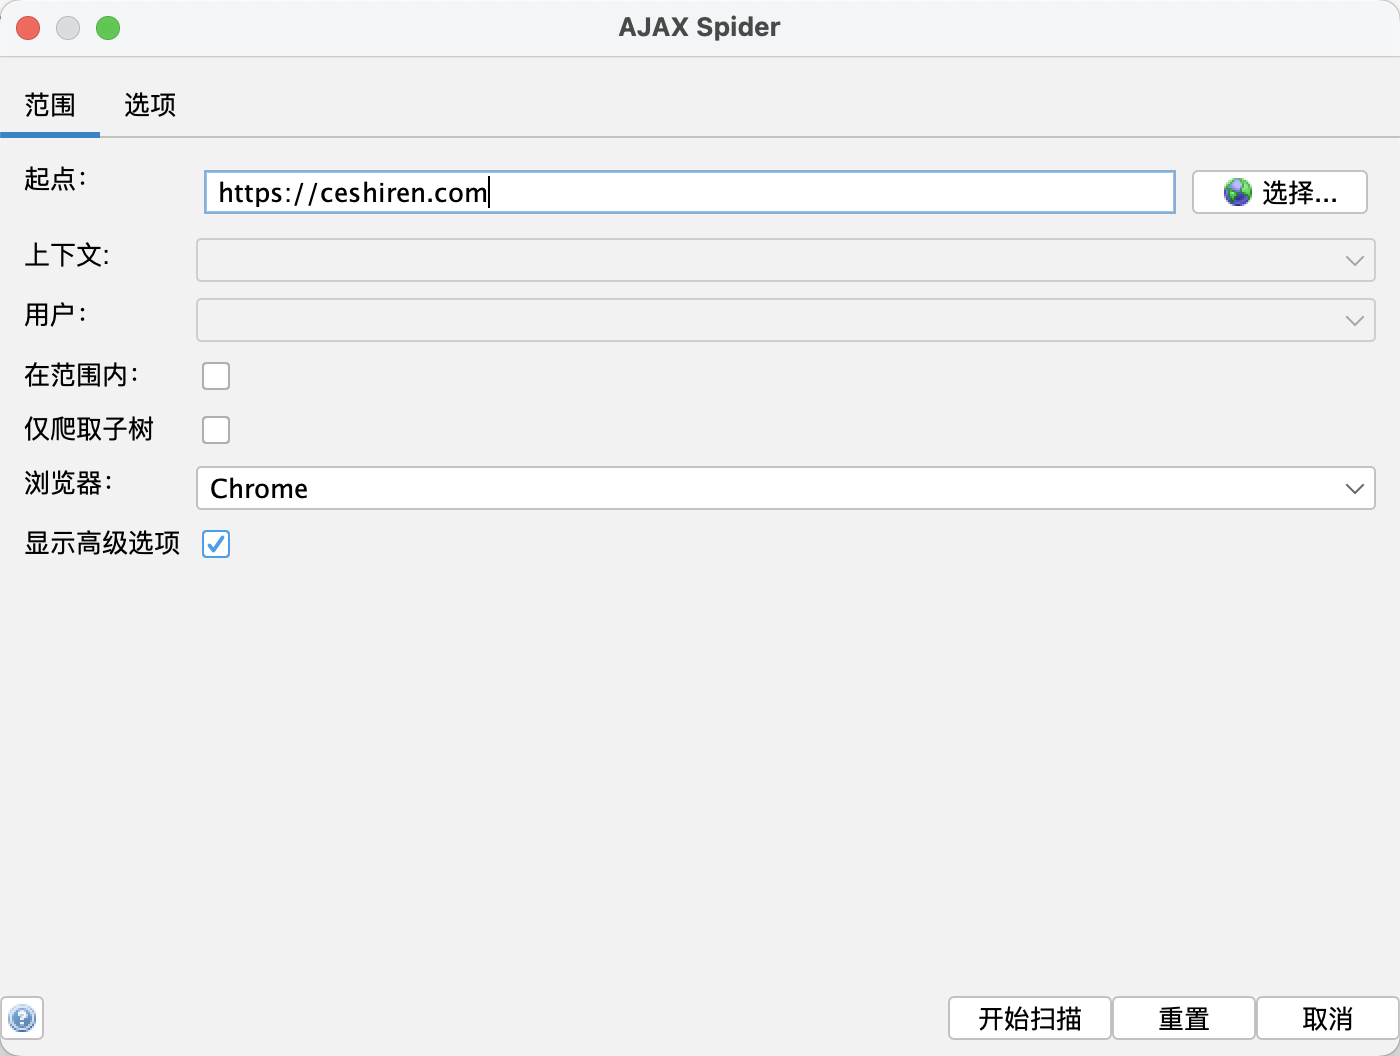
Task: Click the globe icon on 选择 button
Action: pyautogui.click(x=1238, y=192)
